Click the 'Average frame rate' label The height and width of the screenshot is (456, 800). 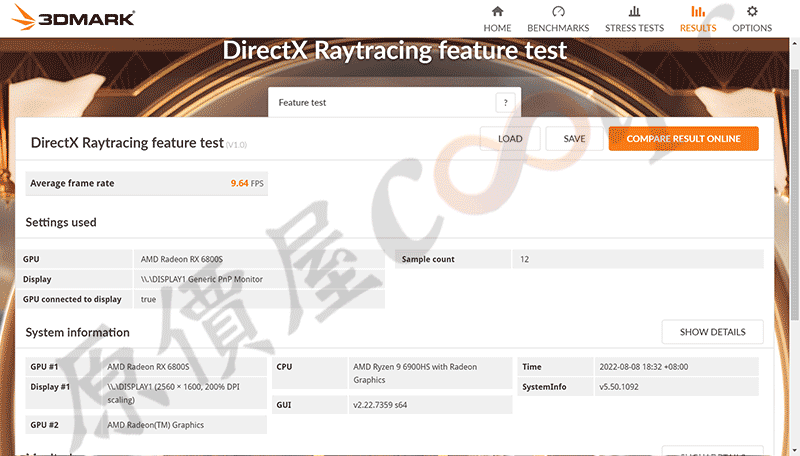coord(72,183)
